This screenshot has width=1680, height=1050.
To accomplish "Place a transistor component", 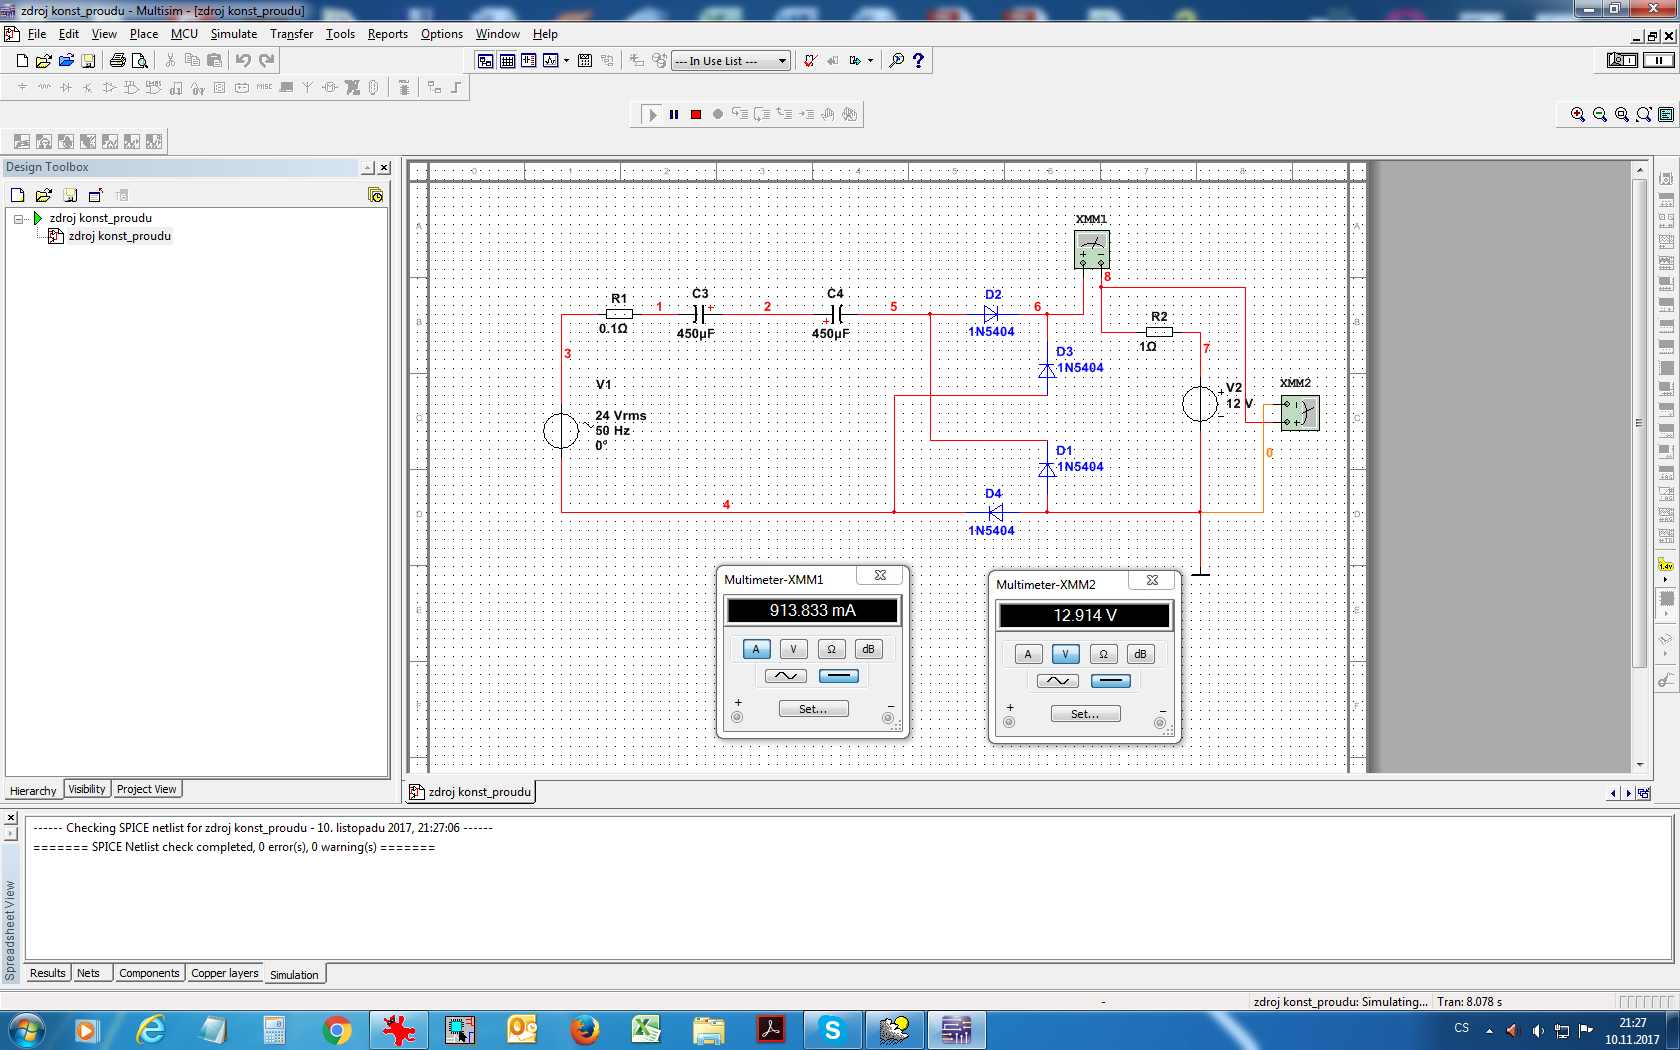I will 88,88.
